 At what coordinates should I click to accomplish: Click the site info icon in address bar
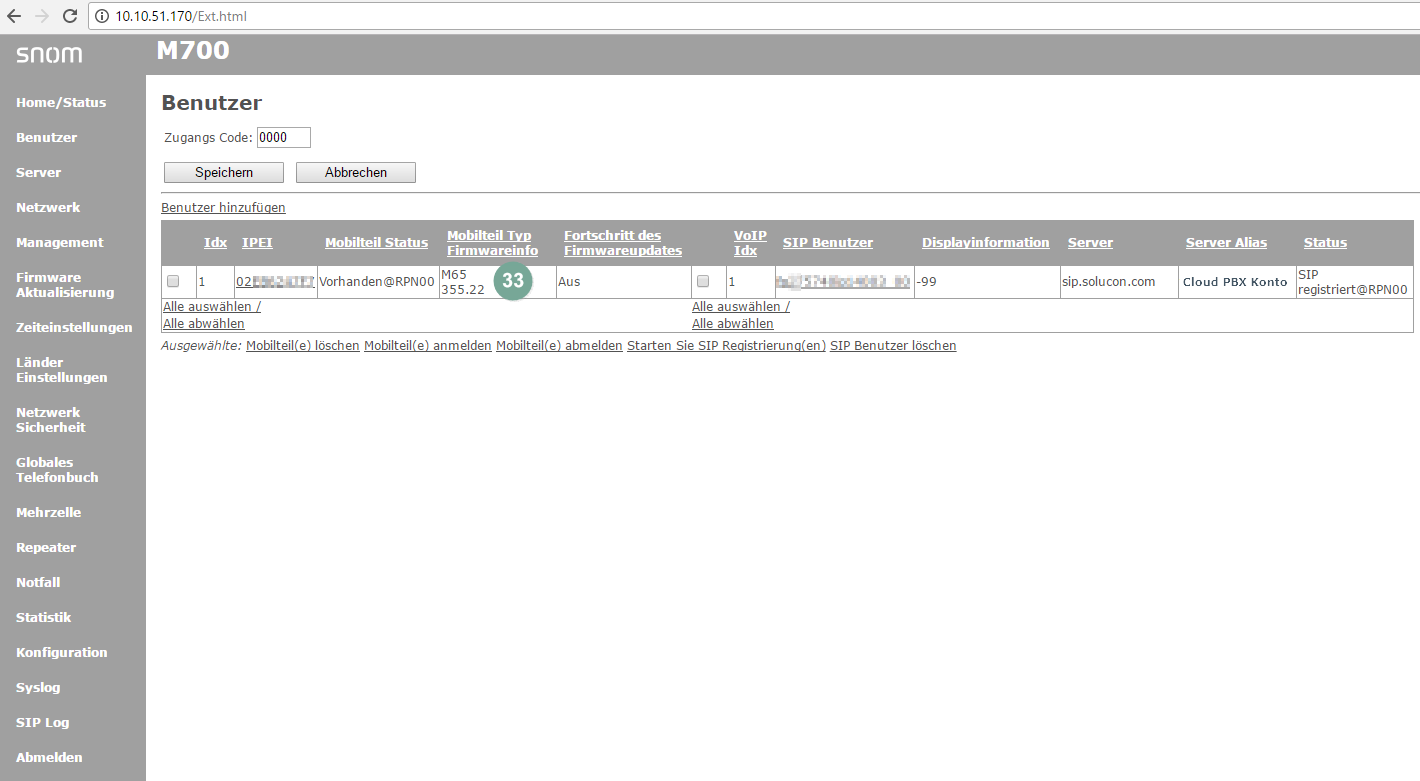pyautogui.click(x=101, y=17)
